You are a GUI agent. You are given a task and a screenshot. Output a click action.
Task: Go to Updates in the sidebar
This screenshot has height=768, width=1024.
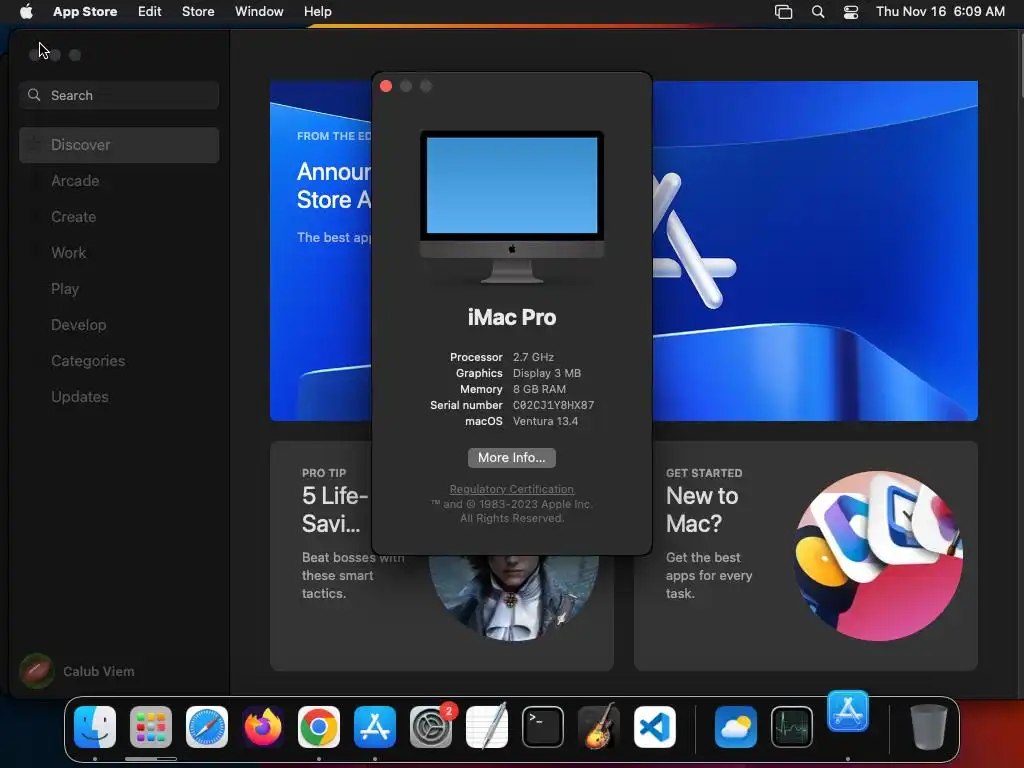click(119, 396)
